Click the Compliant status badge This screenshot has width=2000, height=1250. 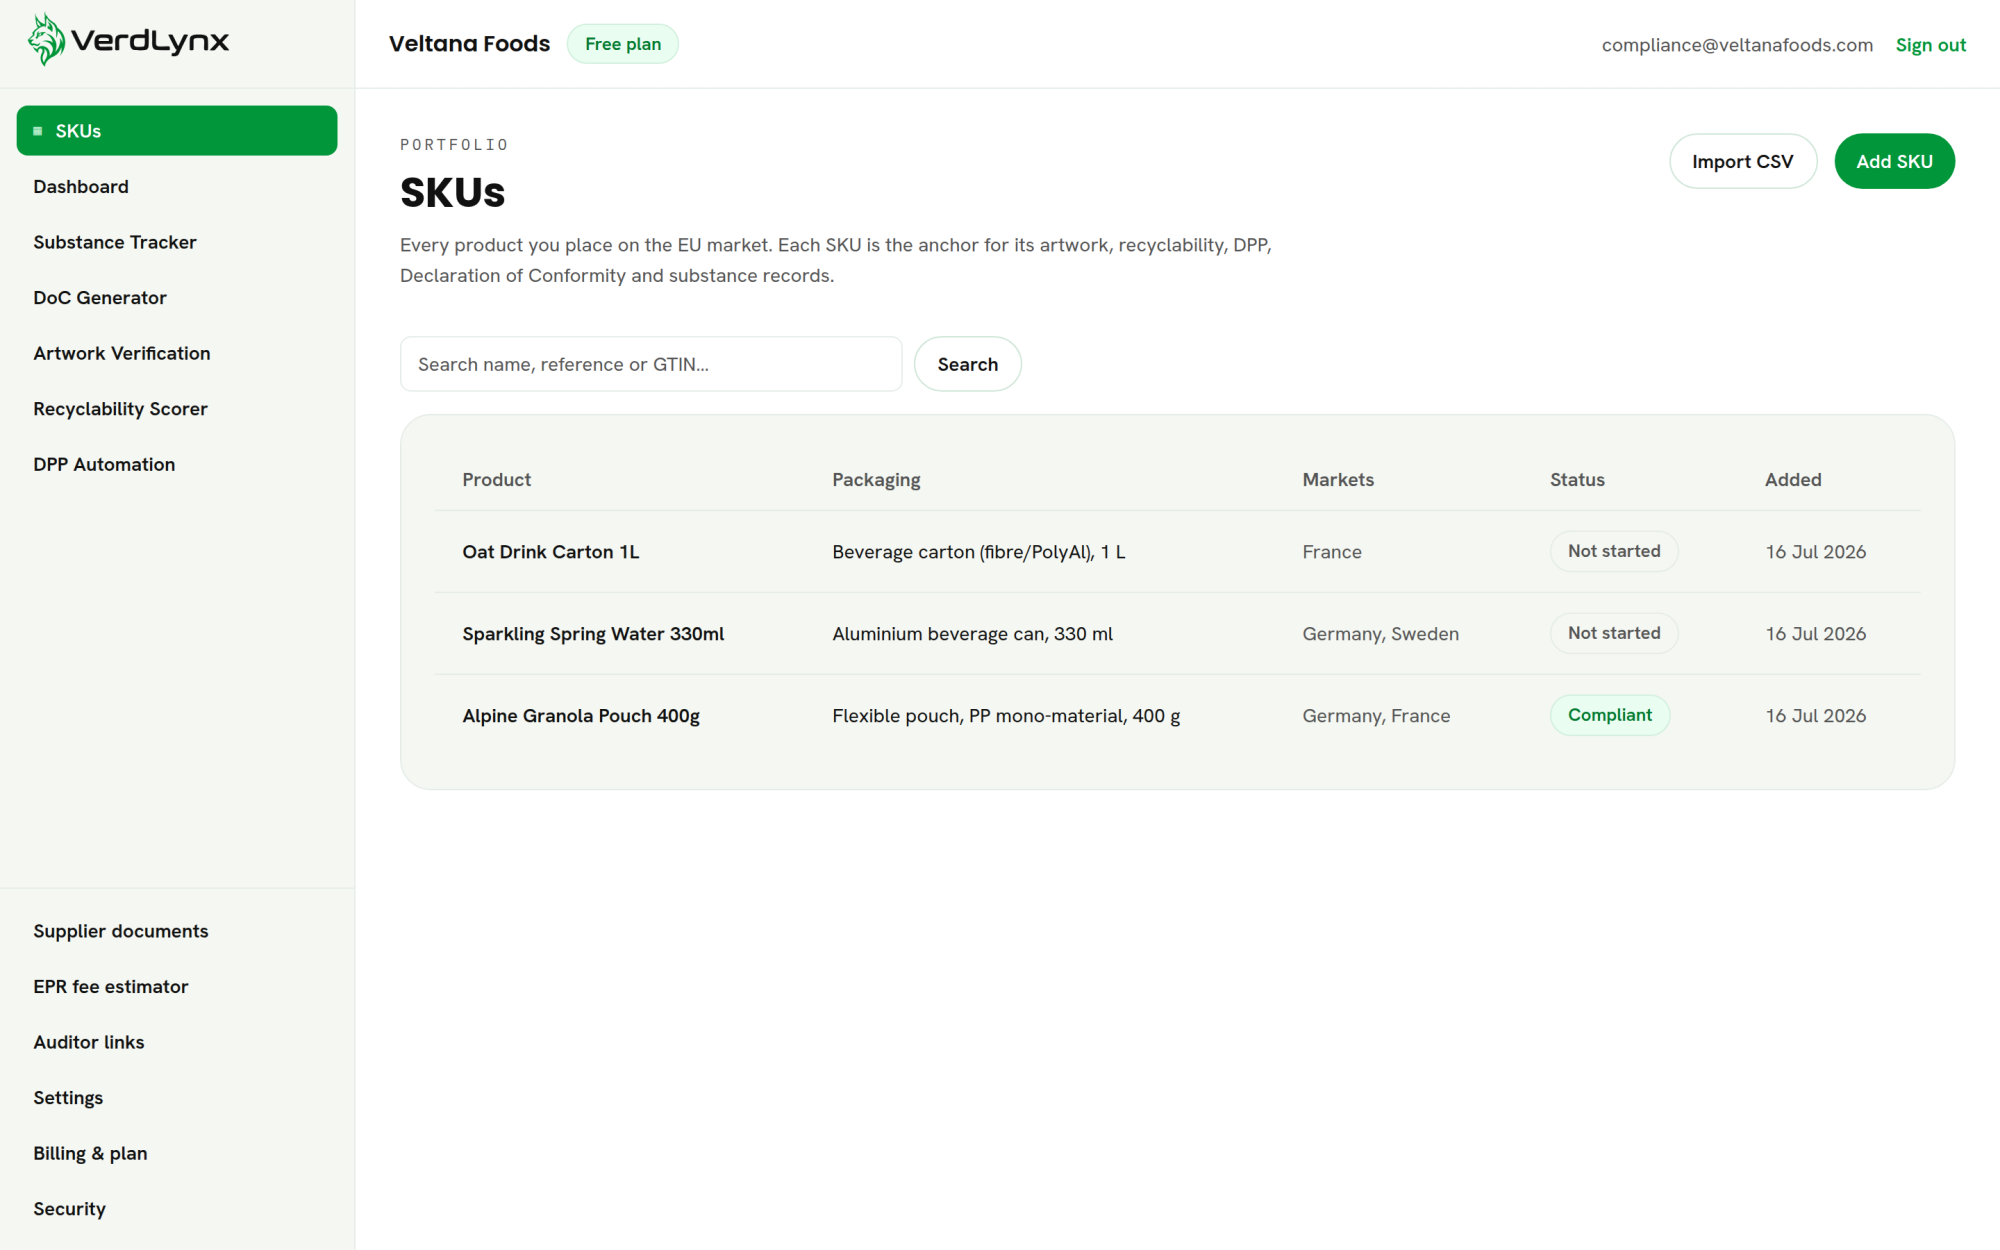click(1610, 715)
